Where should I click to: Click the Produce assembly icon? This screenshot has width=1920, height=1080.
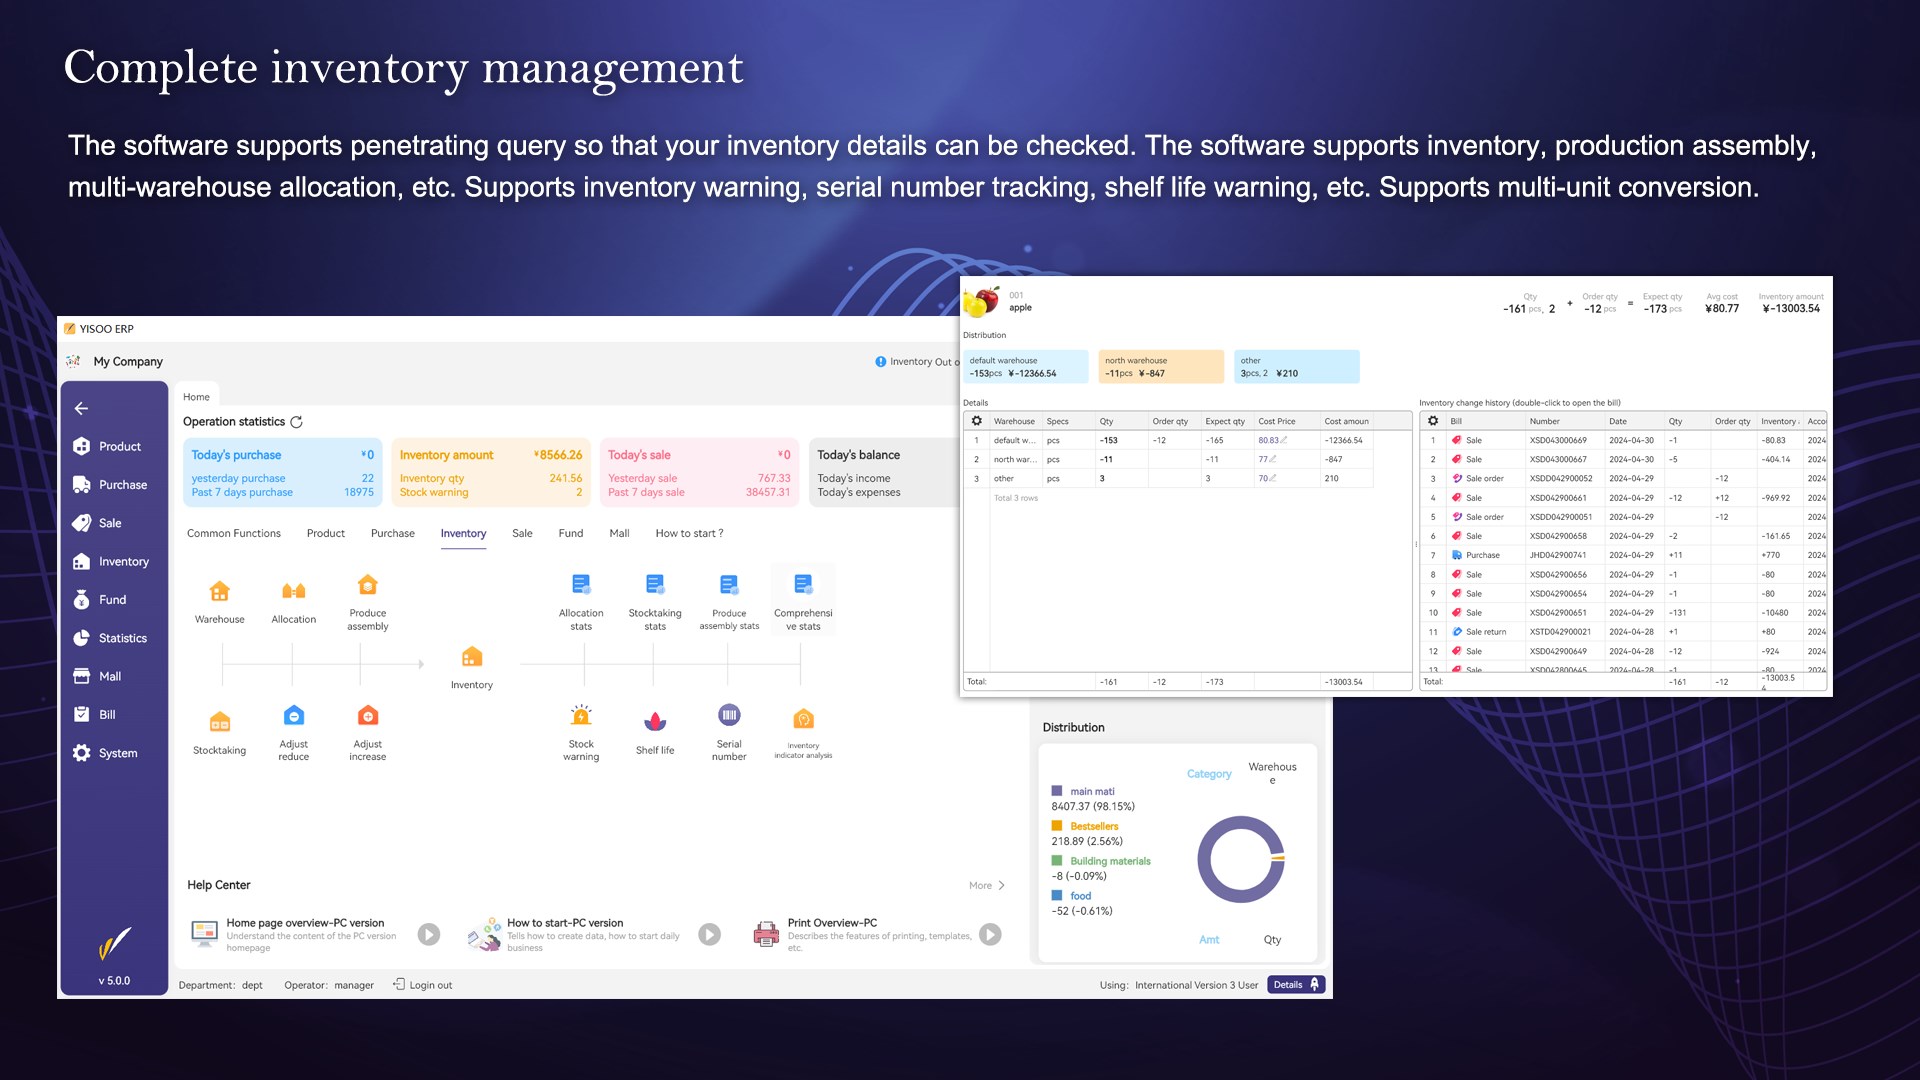point(368,586)
